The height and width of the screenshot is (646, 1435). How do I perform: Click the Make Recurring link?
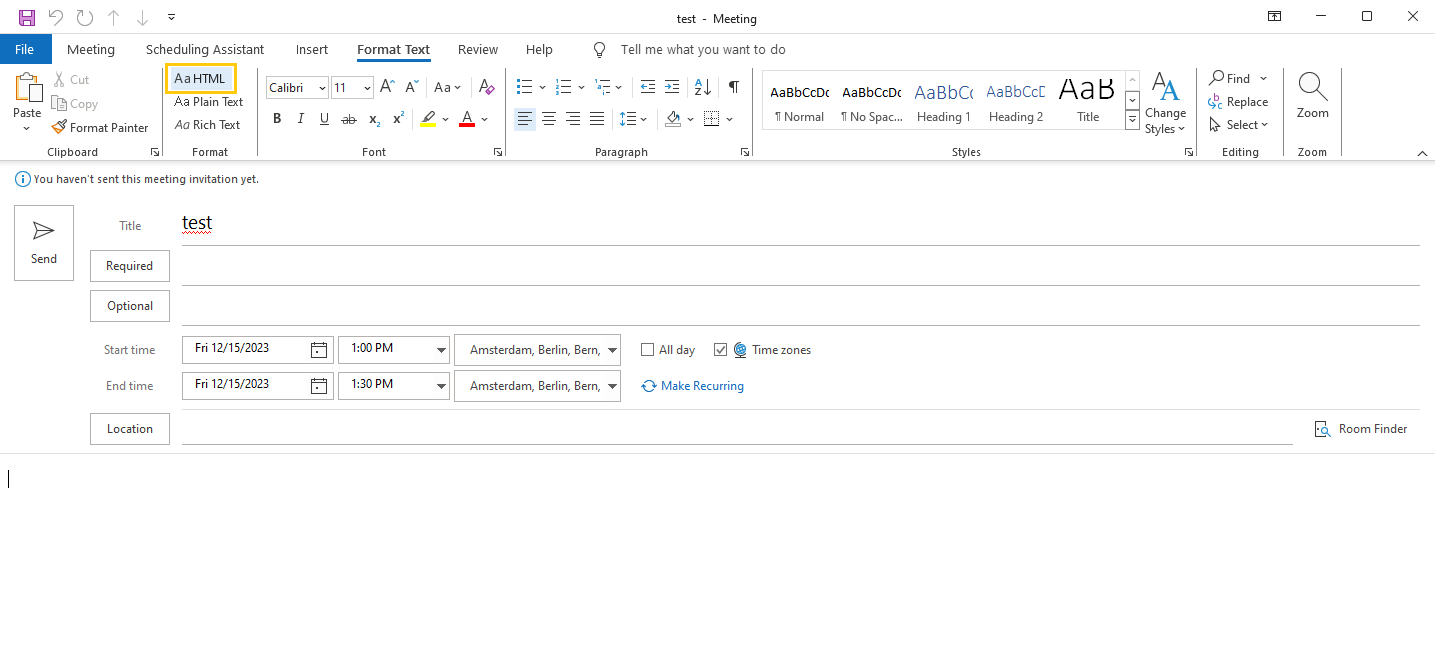click(701, 386)
